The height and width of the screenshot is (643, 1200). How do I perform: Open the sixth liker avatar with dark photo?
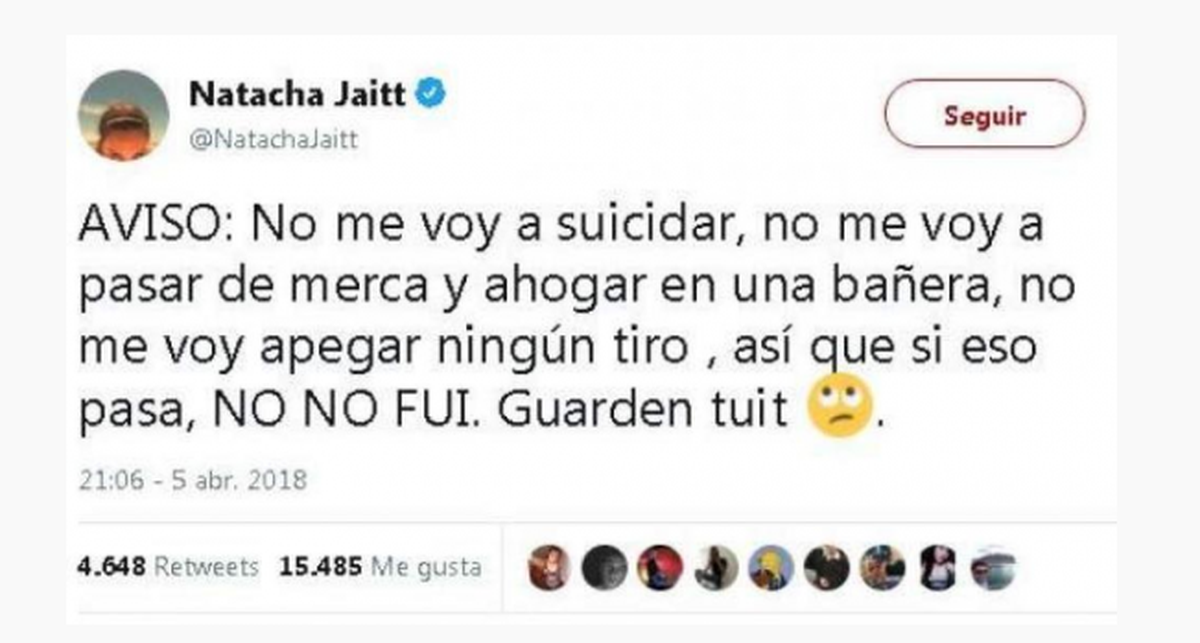pyautogui.click(x=827, y=567)
